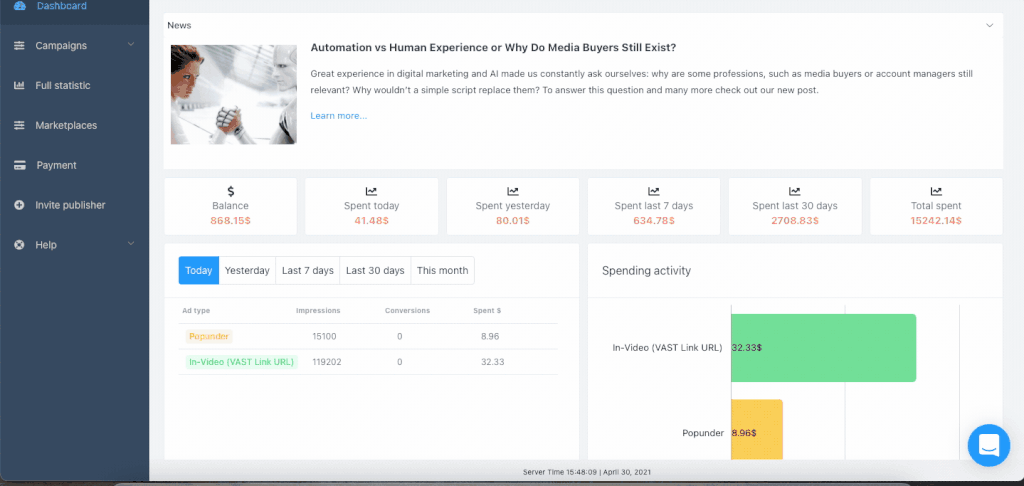Click the chart icon above Spent last 7 days
Image resolution: width=1024 pixels, height=486 pixels.
tap(654, 191)
